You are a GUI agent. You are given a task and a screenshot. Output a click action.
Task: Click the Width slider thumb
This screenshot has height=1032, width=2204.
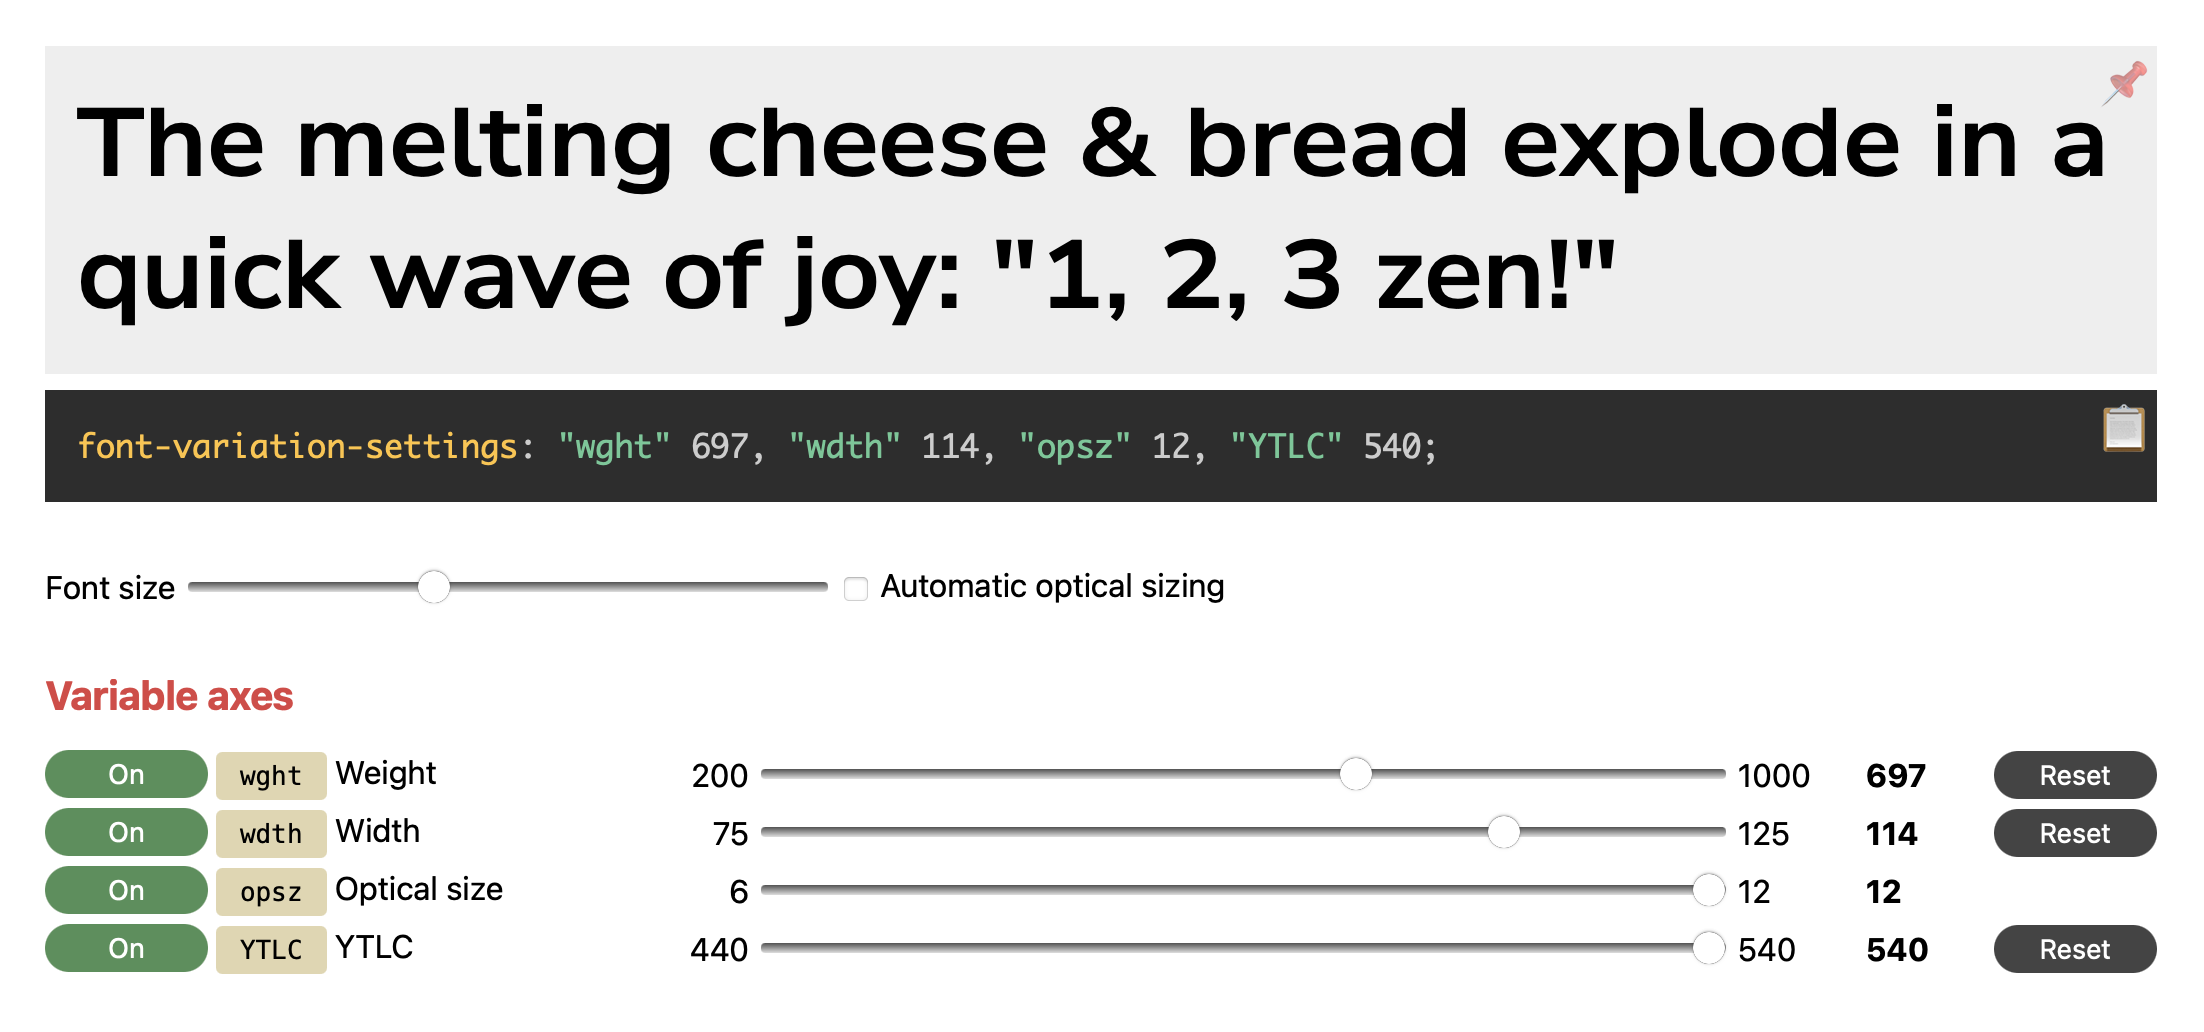click(1503, 832)
